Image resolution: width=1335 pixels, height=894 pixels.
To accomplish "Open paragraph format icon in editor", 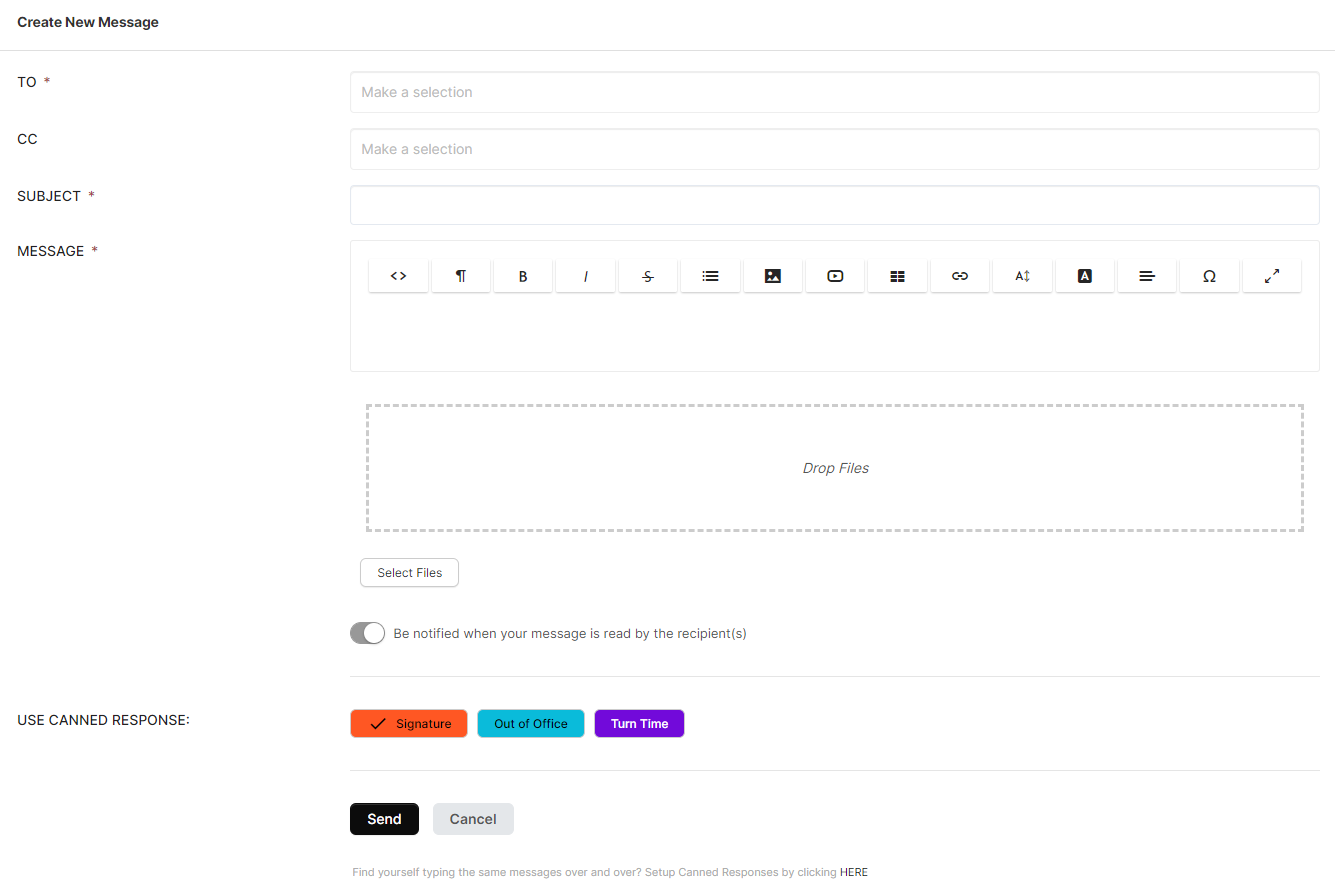I will tap(461, 276).
